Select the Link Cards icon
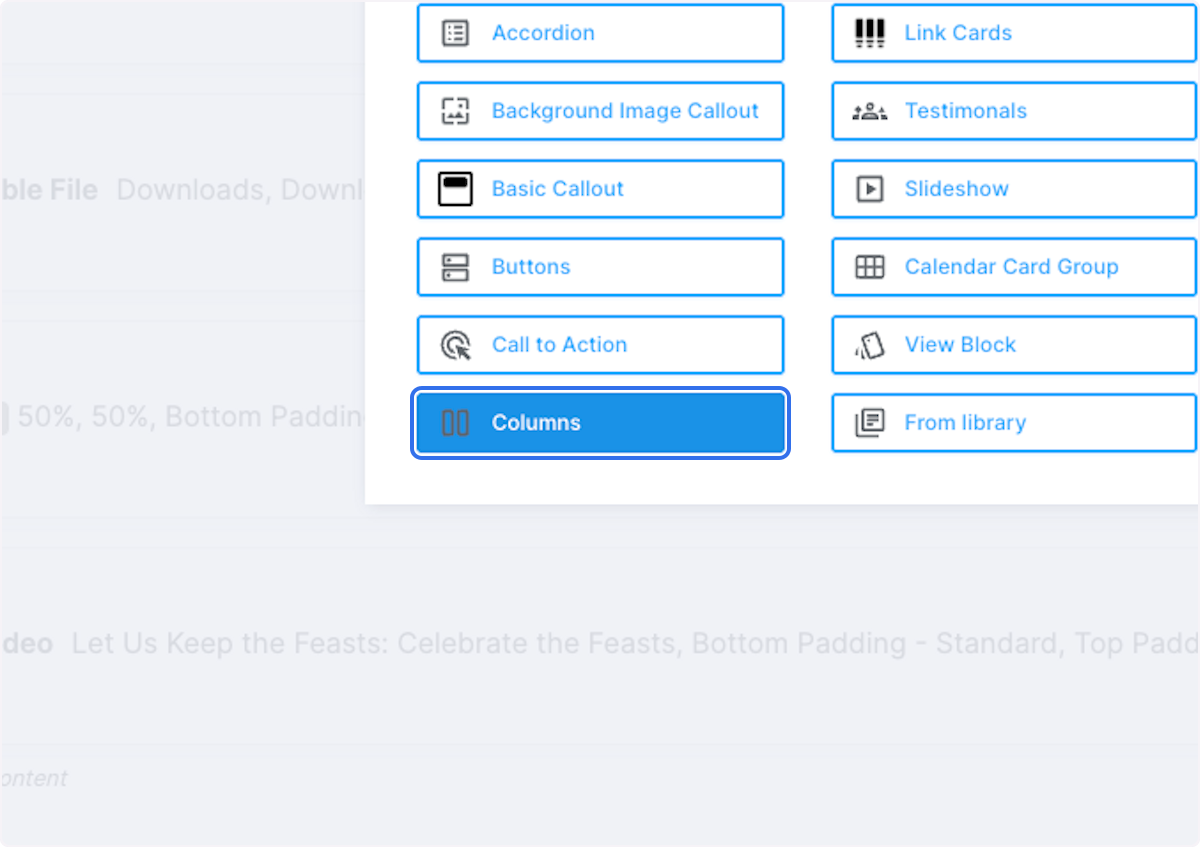Viewport: 1200px width, 847px height. (869, 32)
